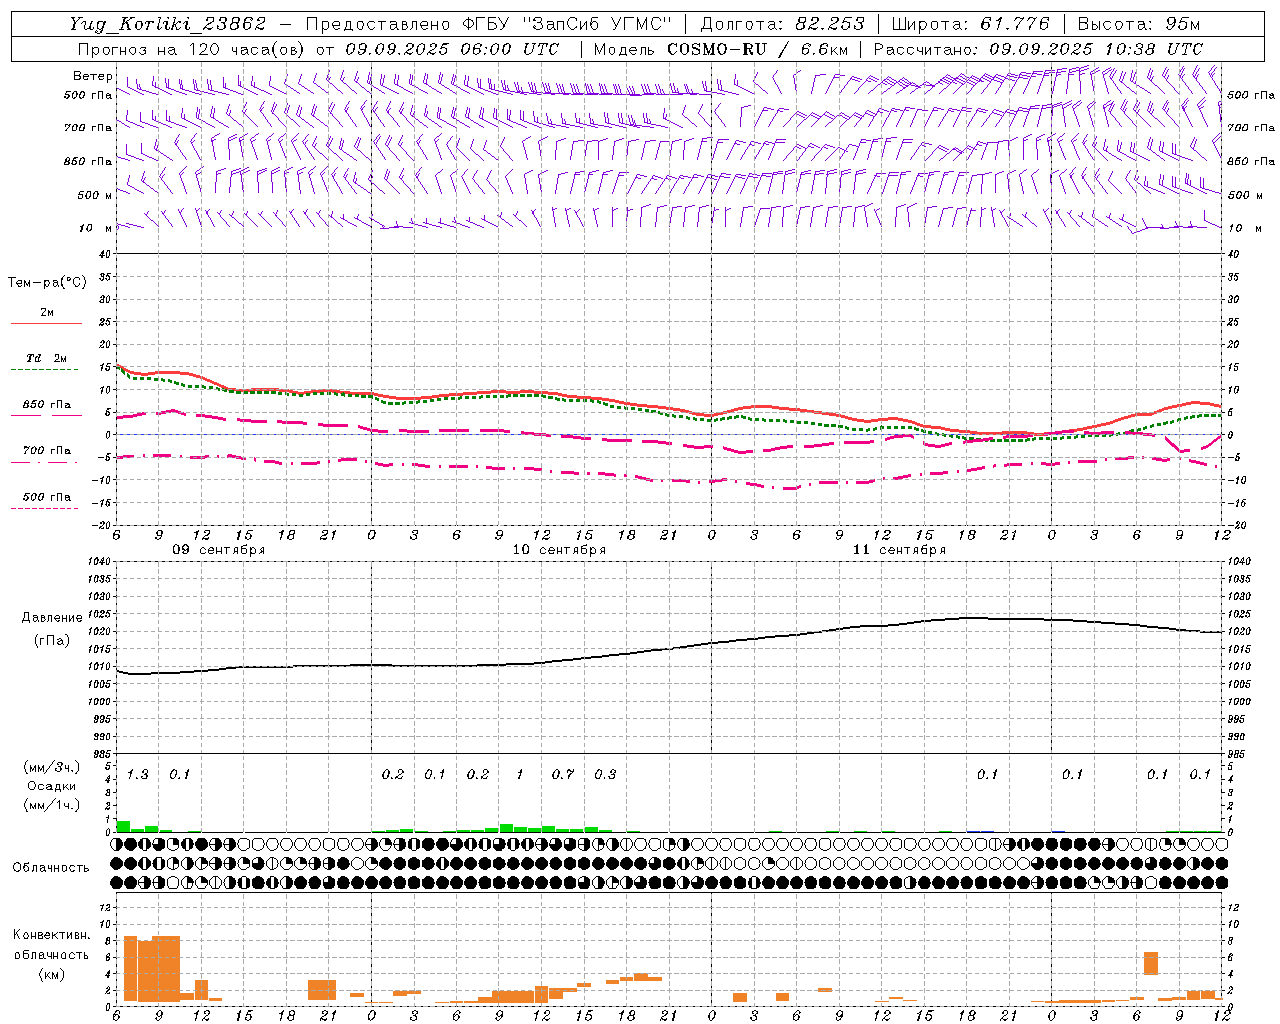
Task: Click the dashed legend line under '500 гПа' temperature label
Action: point(44,509)
